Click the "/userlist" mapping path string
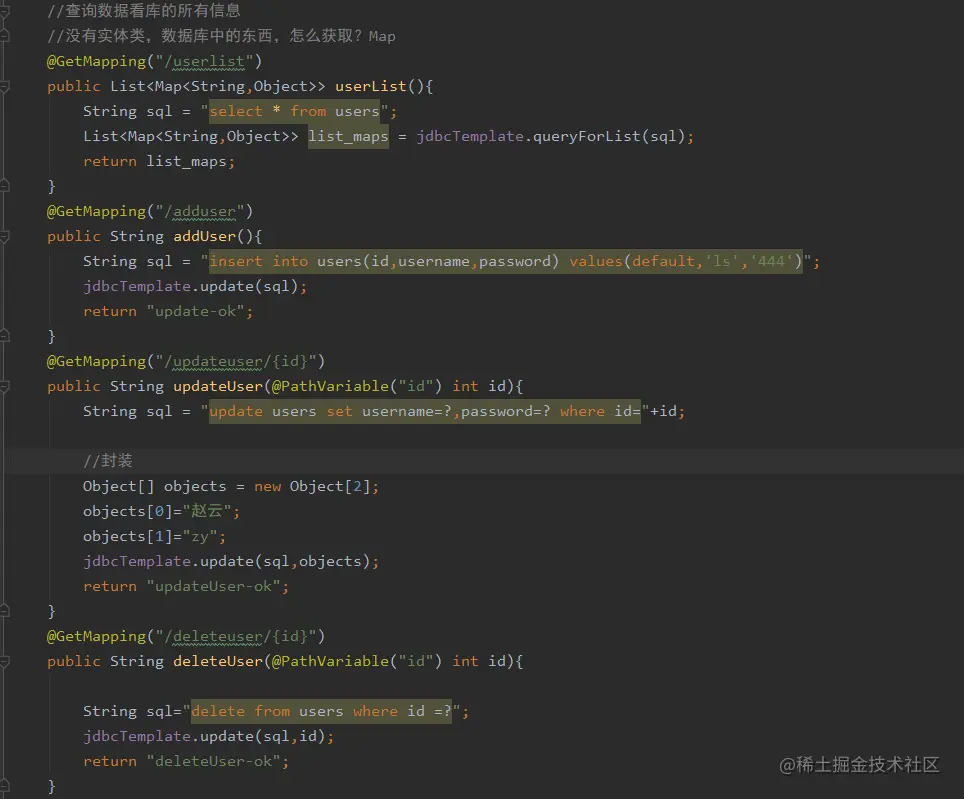 205,61
